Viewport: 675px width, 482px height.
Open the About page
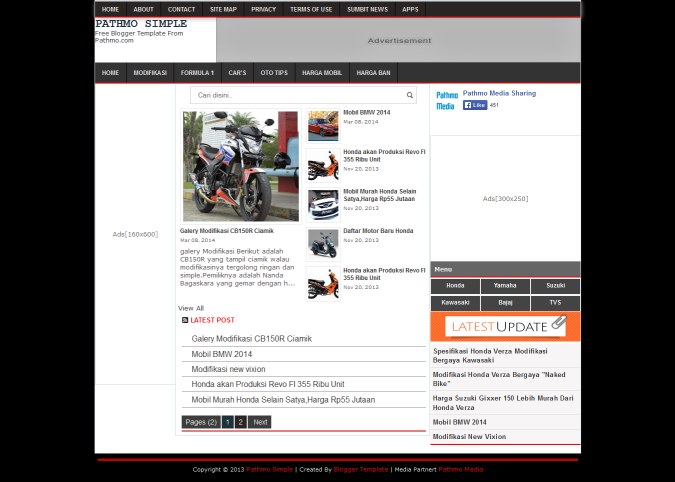coord(143,9)
